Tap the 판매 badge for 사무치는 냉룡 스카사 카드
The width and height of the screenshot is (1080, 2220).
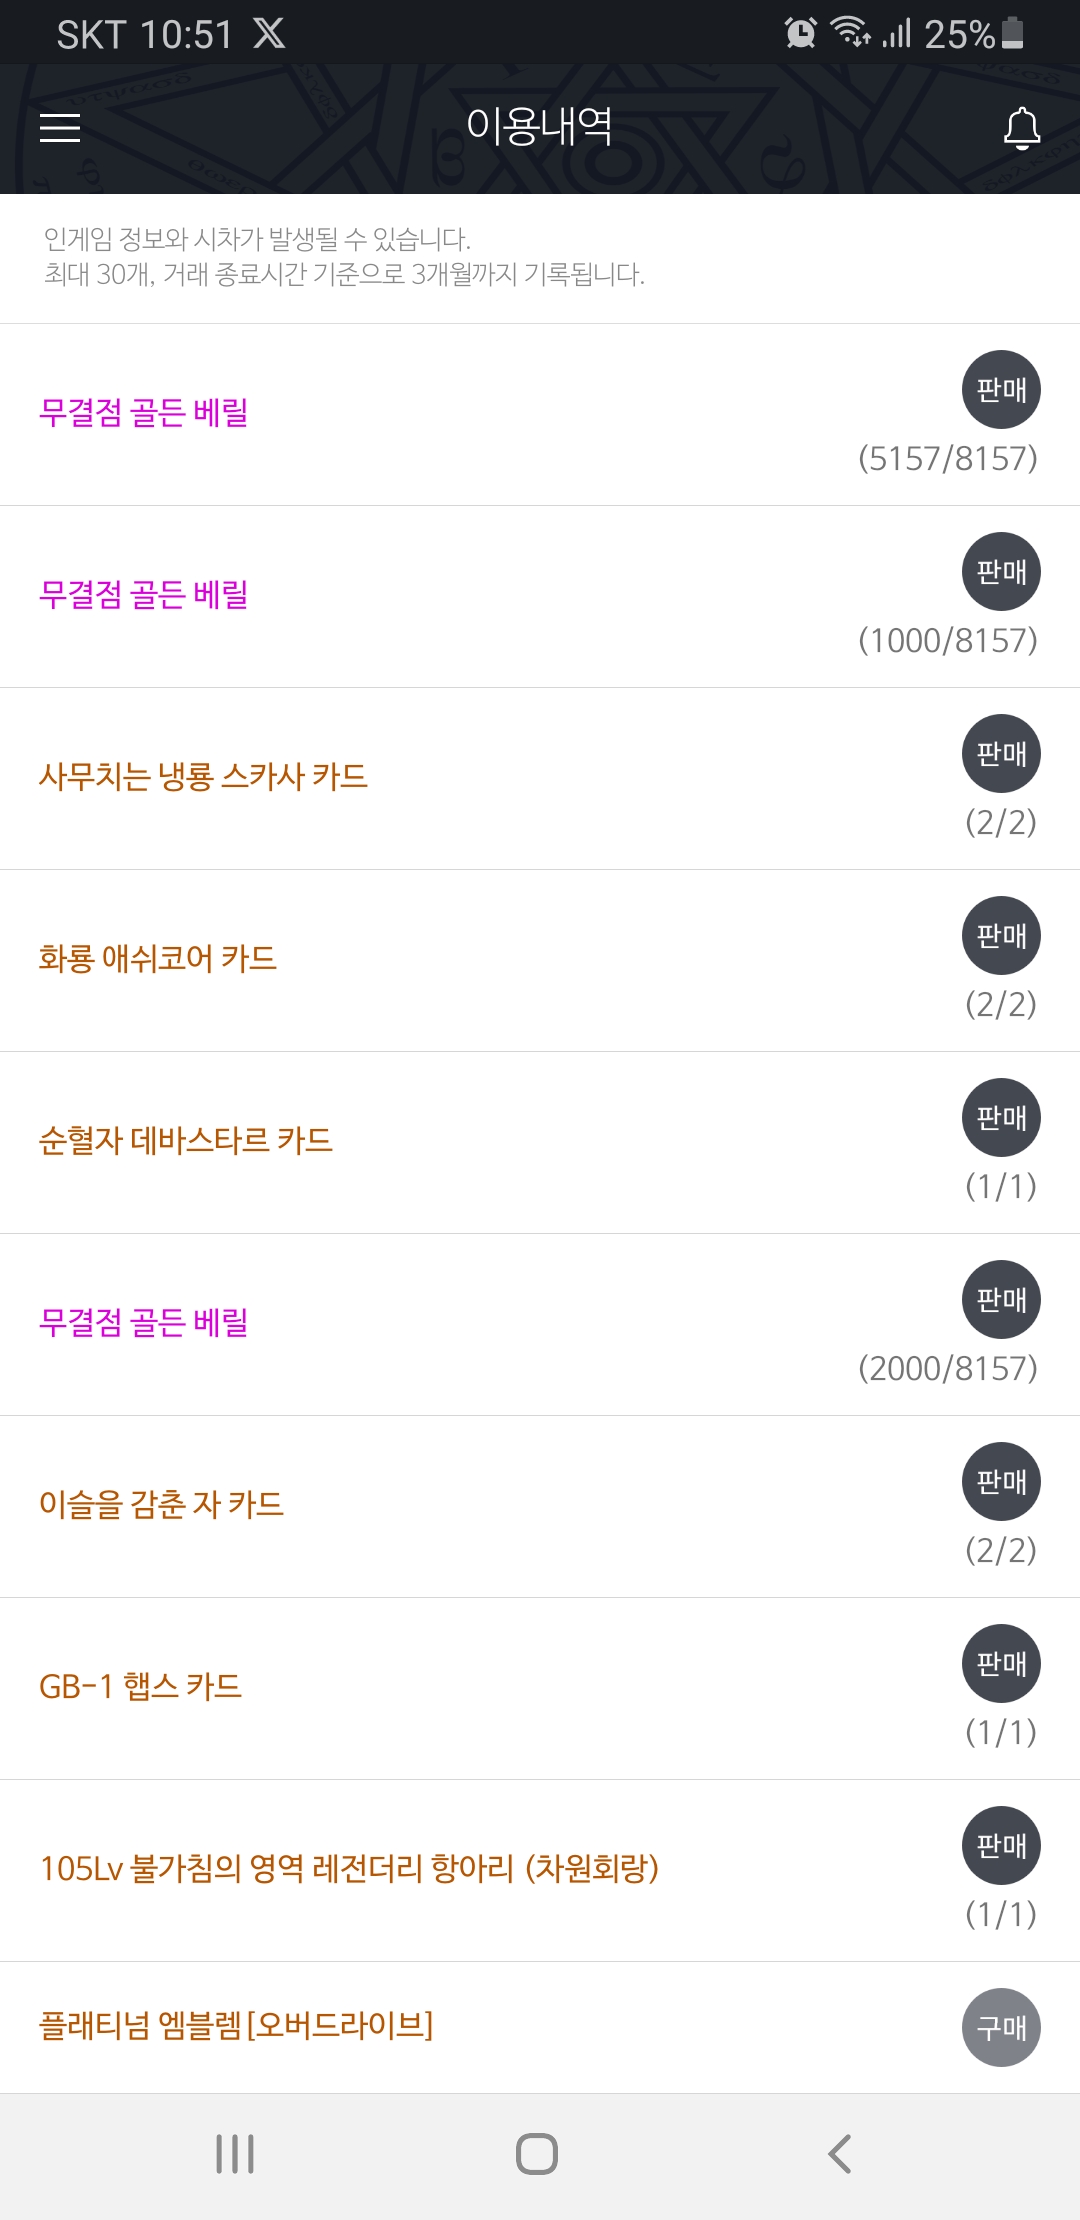click(1001, 754)
